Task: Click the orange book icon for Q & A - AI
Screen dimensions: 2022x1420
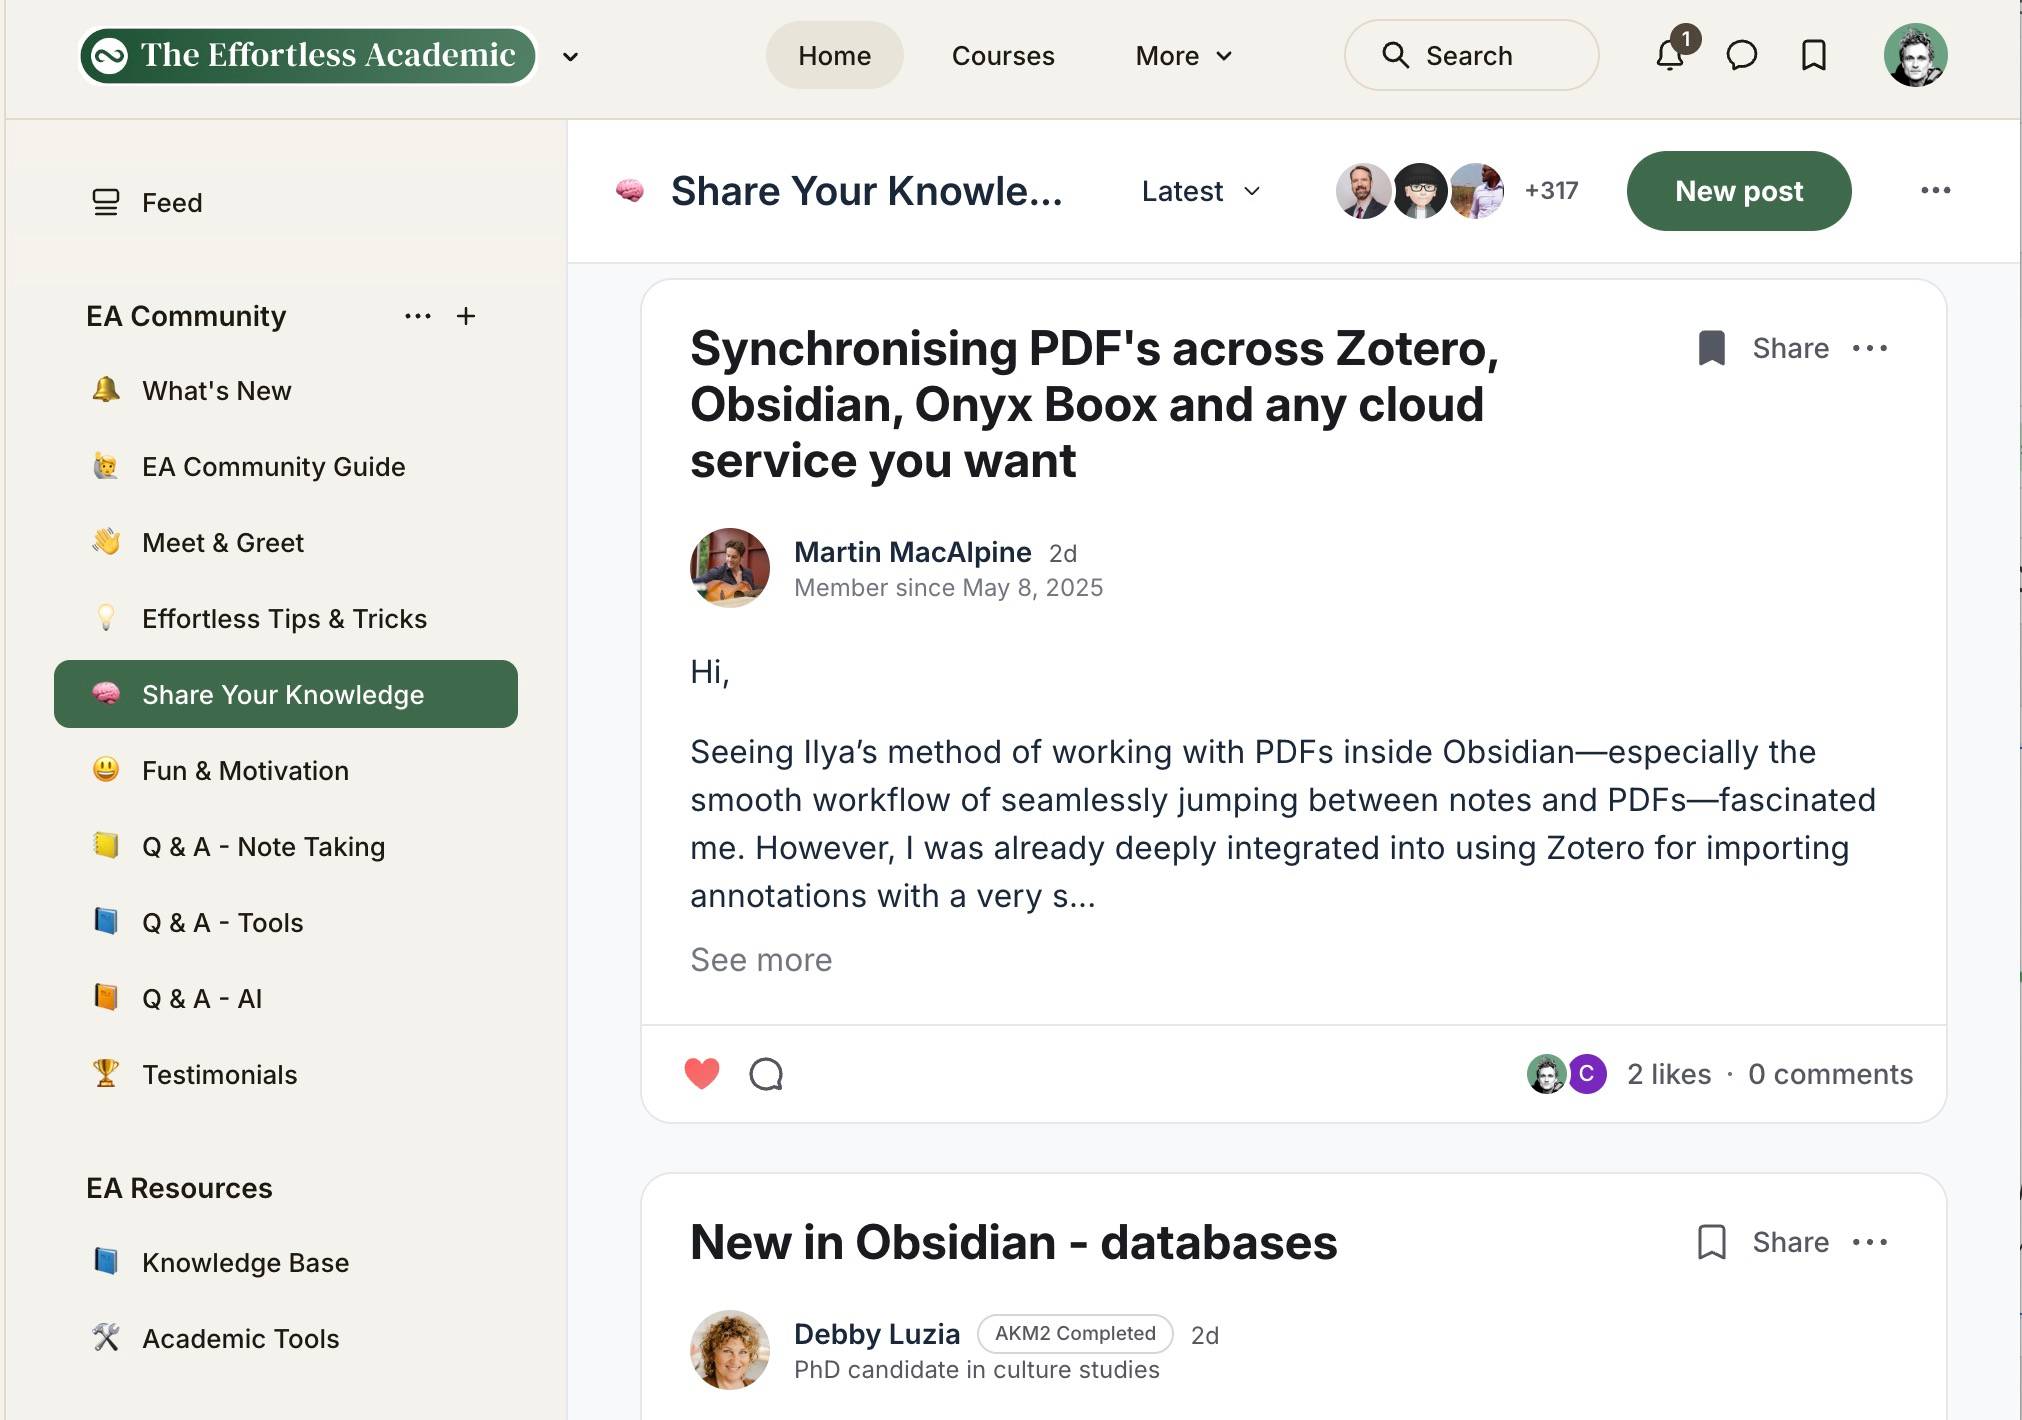Action: pyautogui.click(x=106, y=997)
